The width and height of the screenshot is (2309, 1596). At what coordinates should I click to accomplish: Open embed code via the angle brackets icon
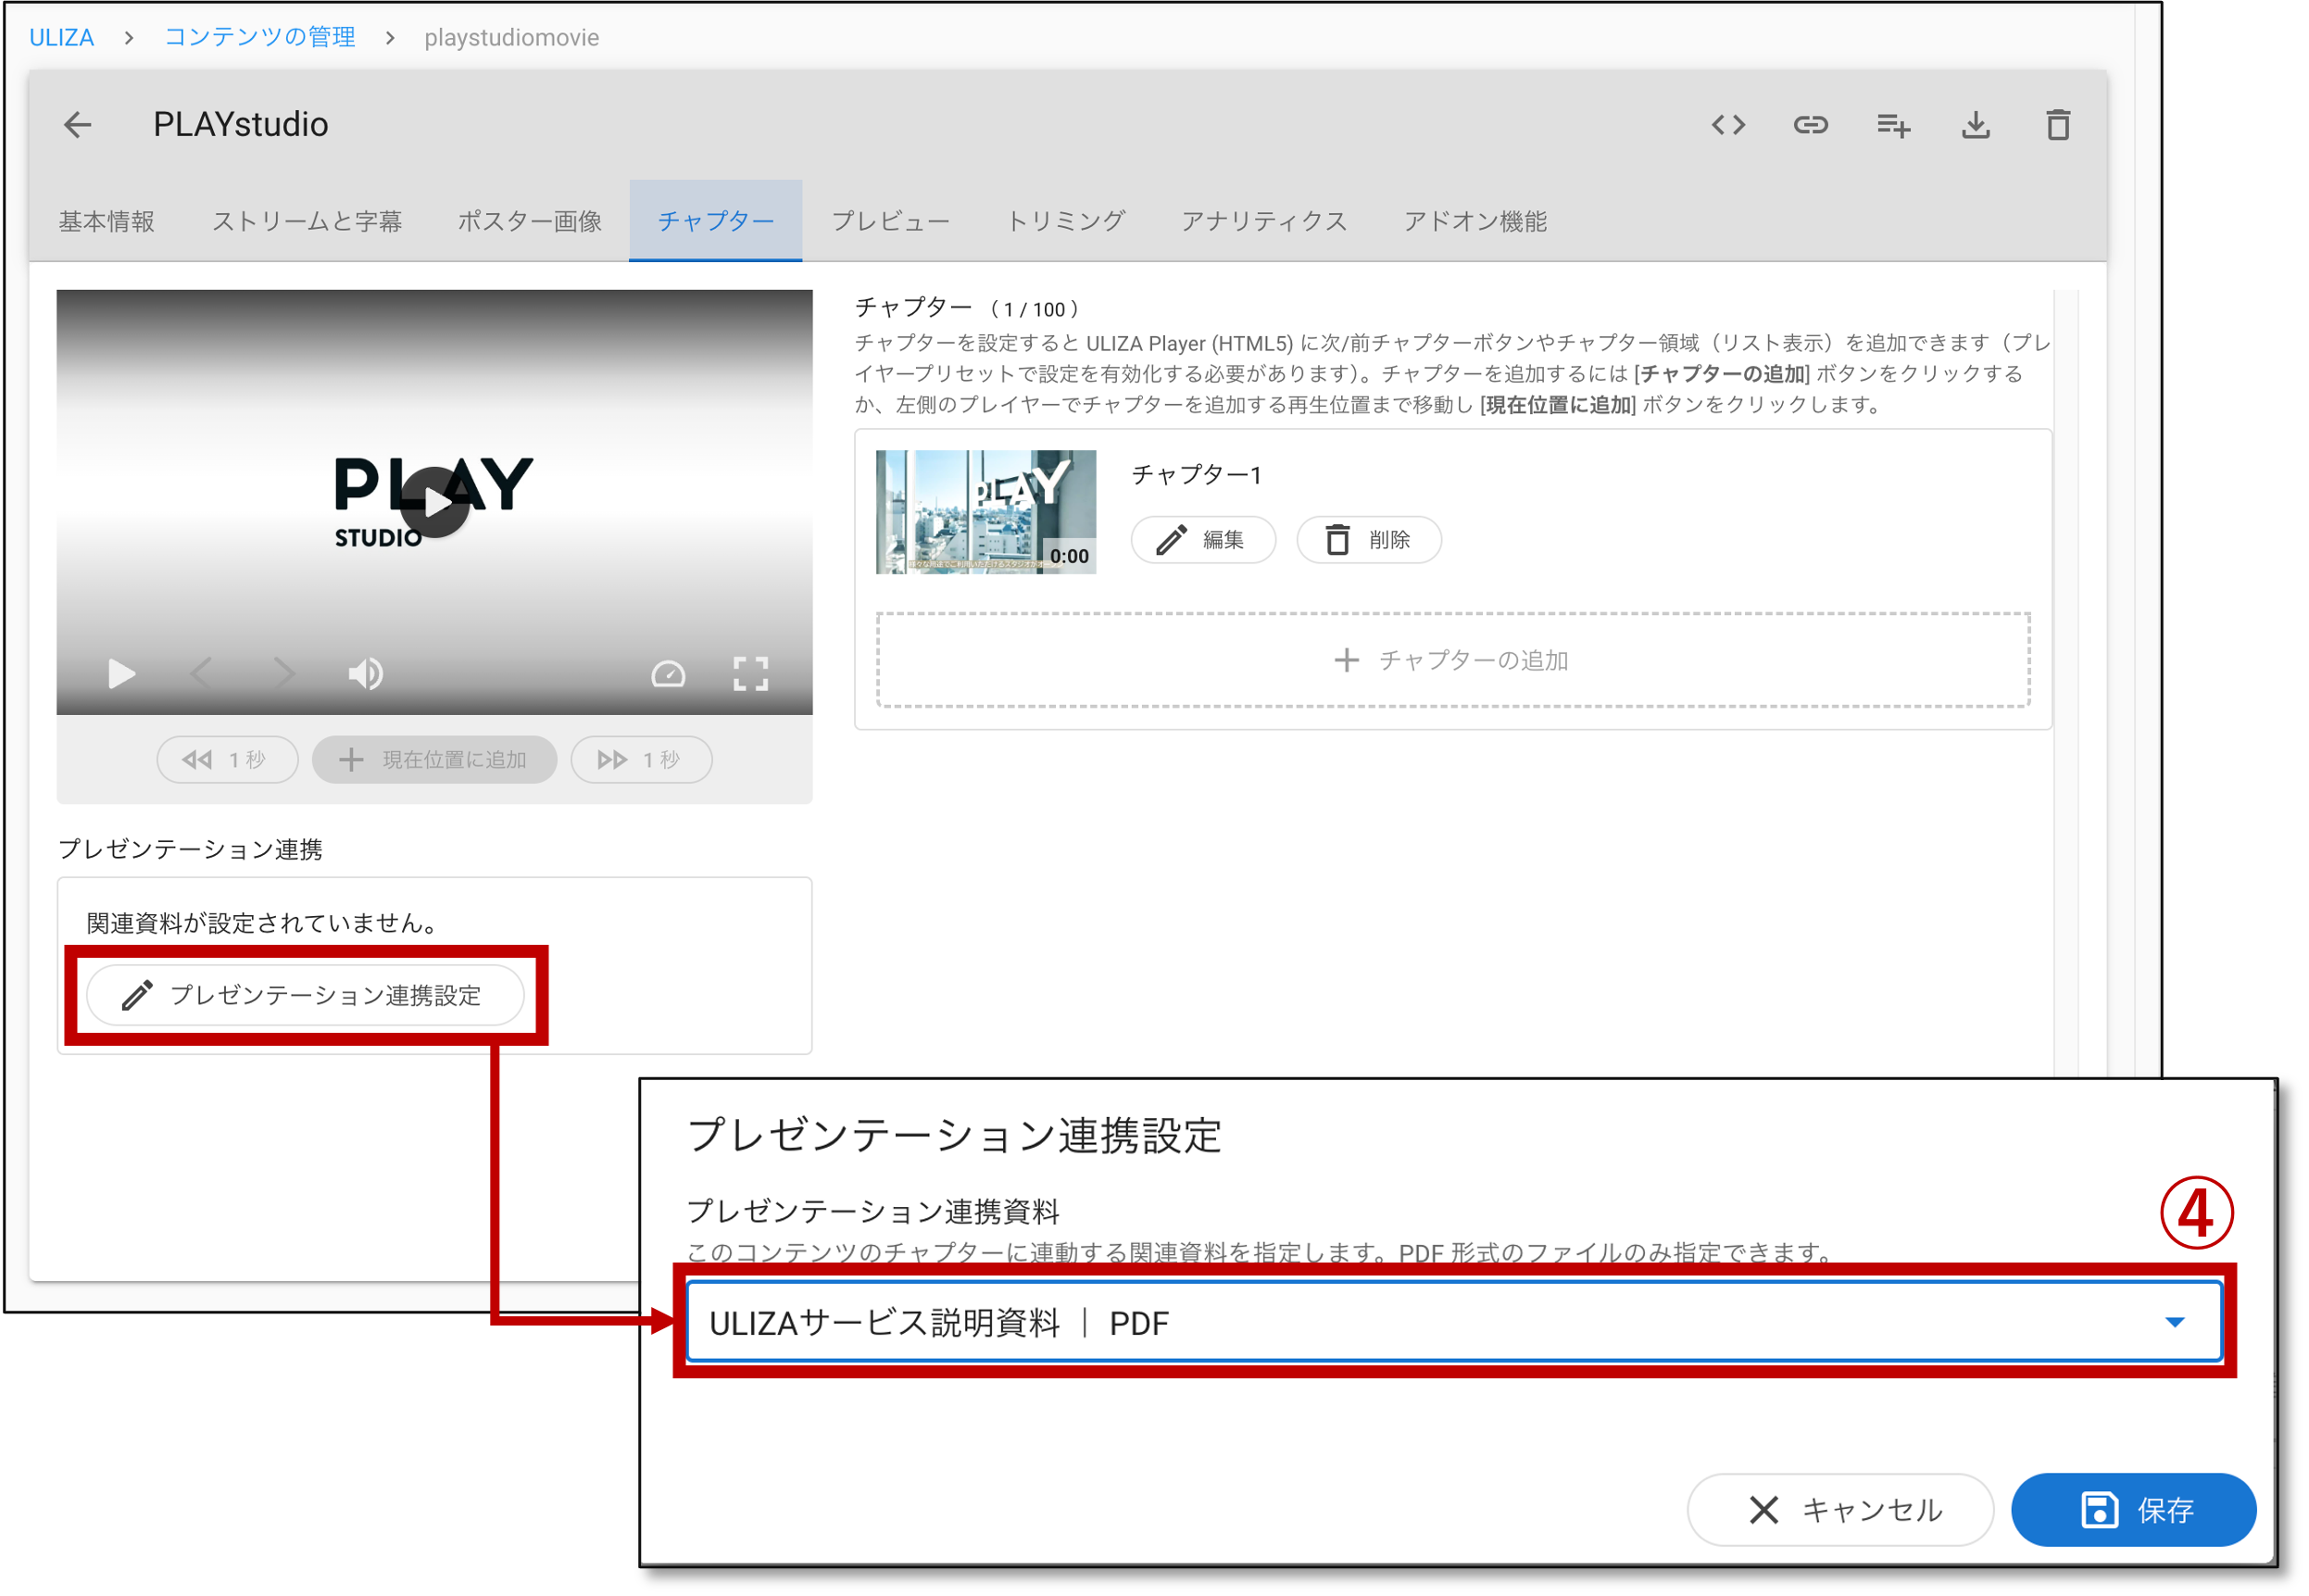click(x=1729, y=125)
